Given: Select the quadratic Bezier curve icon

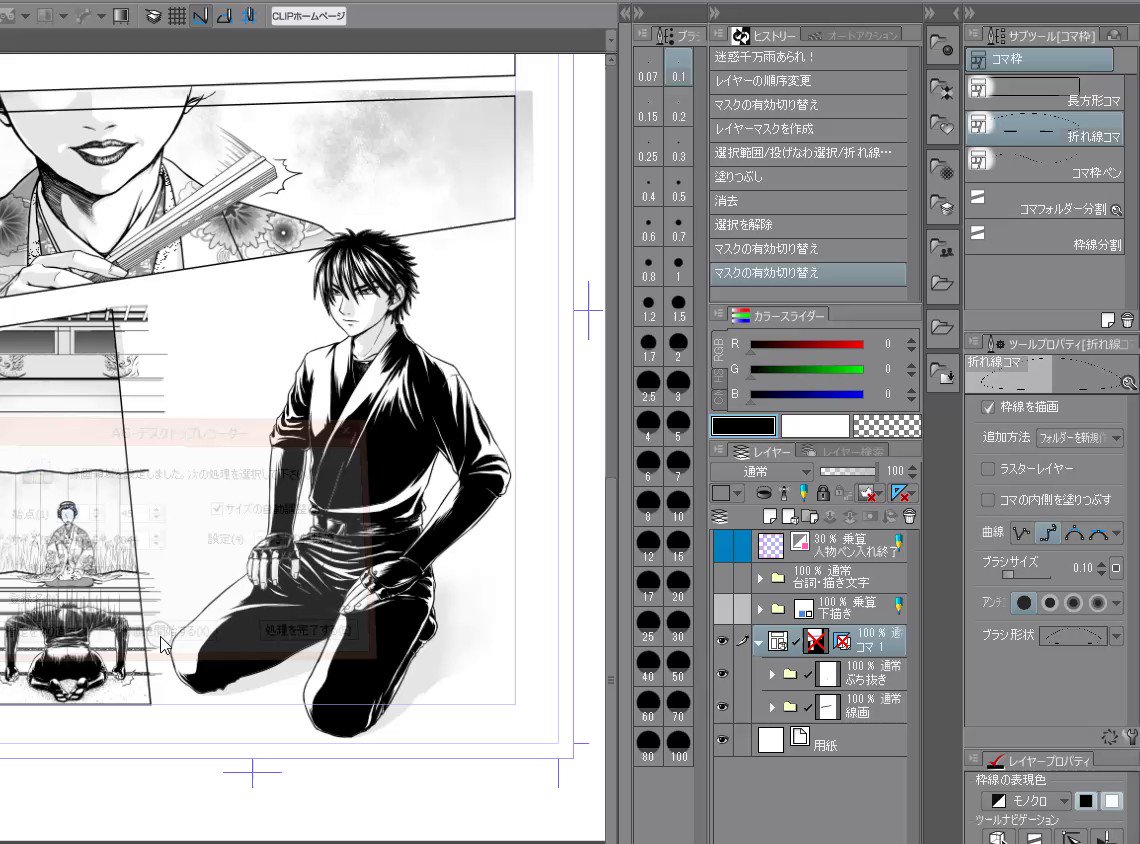Looking at the screenshot, I should click(1074, 534).
